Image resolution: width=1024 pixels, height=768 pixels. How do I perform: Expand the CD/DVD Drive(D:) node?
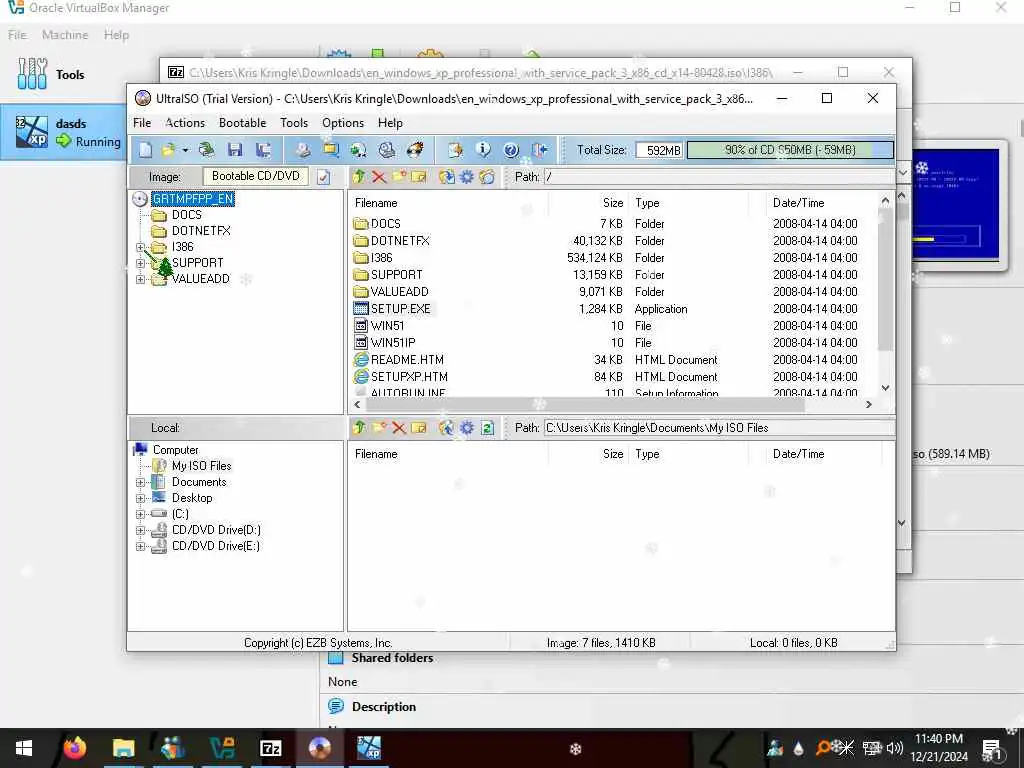140,530
